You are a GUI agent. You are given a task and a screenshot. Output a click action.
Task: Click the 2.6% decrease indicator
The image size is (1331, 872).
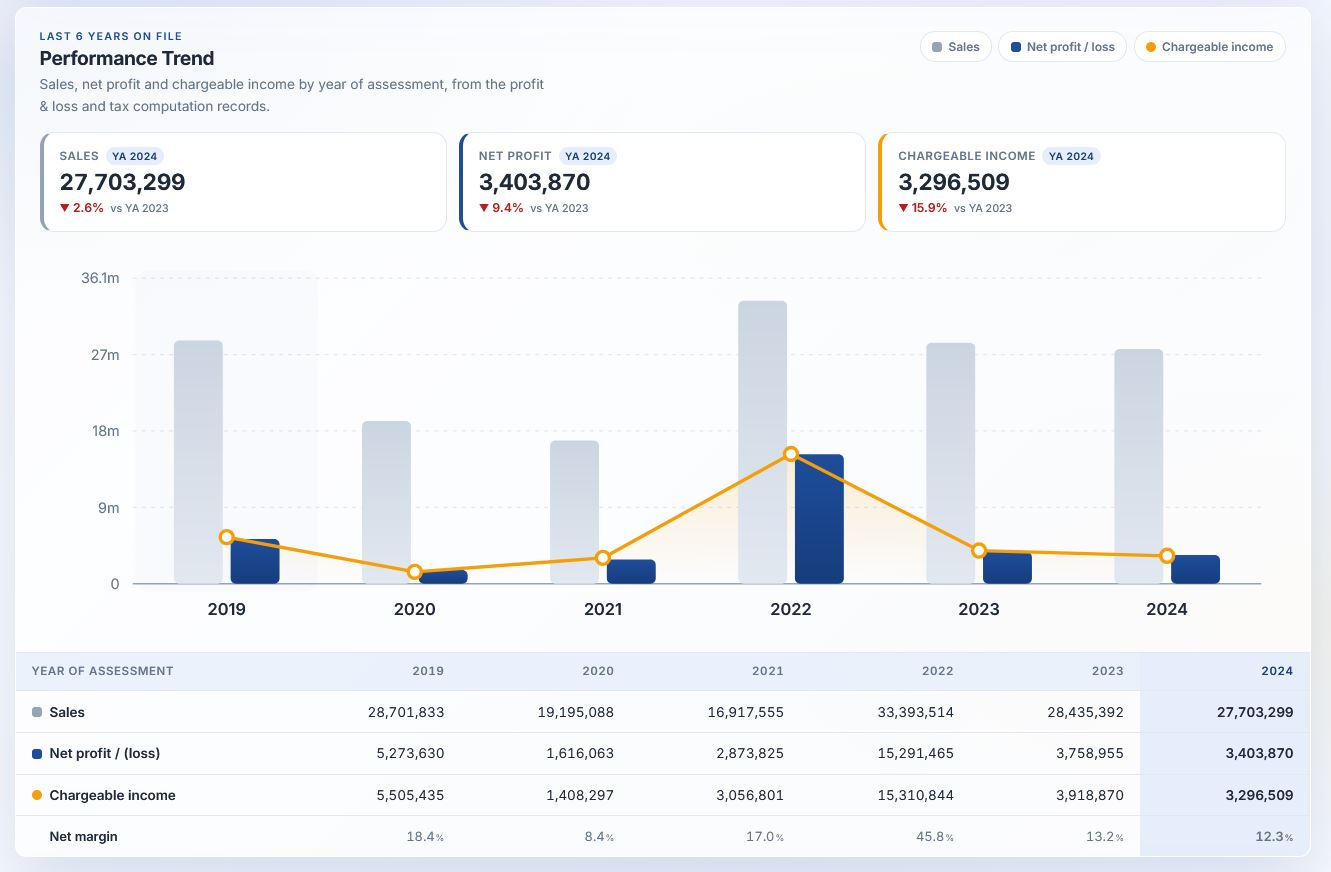[82, 208]
